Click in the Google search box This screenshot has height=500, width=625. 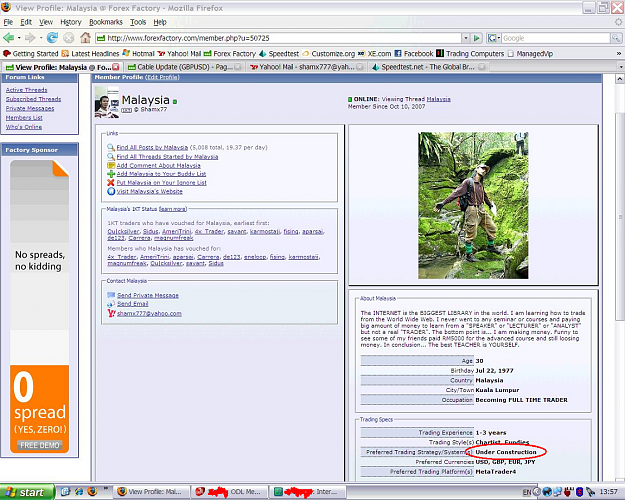(556, 38)
